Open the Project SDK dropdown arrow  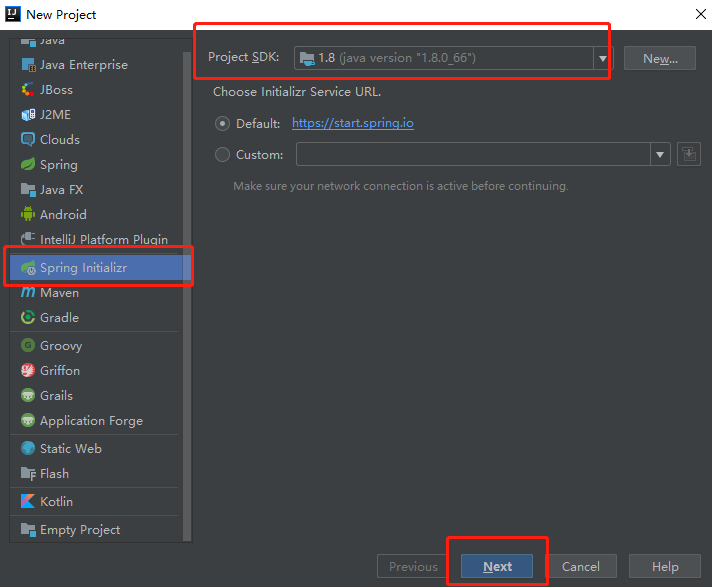[603, 58]
